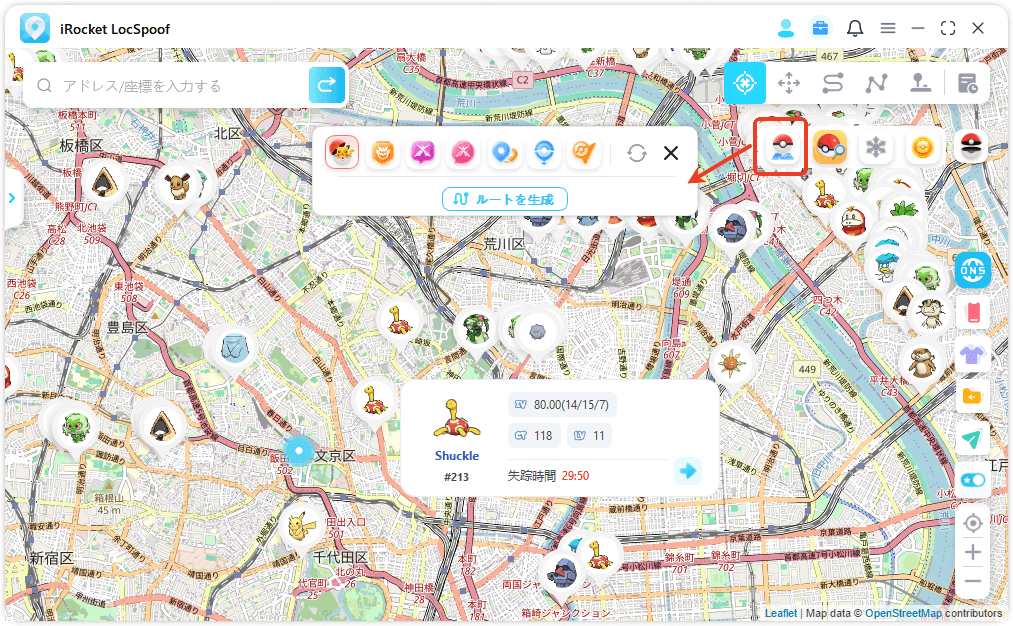Expand the left sidebar chevron
This screenshot has height=626, width=1013.
(12, 198)
